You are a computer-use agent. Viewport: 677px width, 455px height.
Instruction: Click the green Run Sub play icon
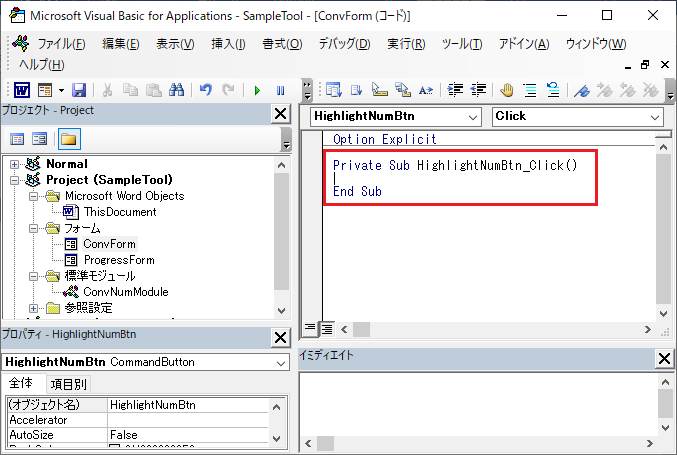click(x=257, y=91)
